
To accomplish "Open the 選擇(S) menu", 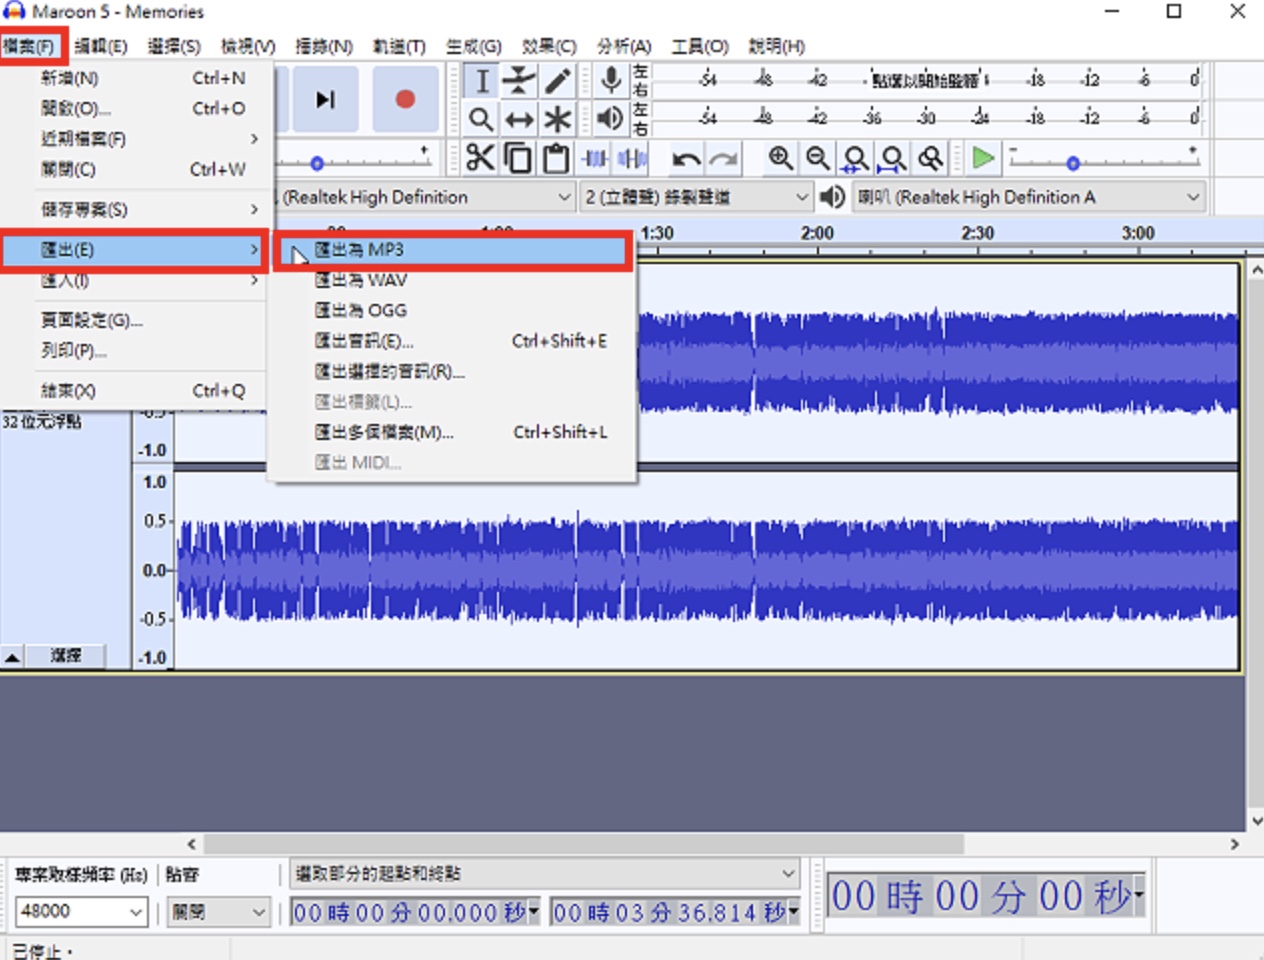I will (174, 46).
